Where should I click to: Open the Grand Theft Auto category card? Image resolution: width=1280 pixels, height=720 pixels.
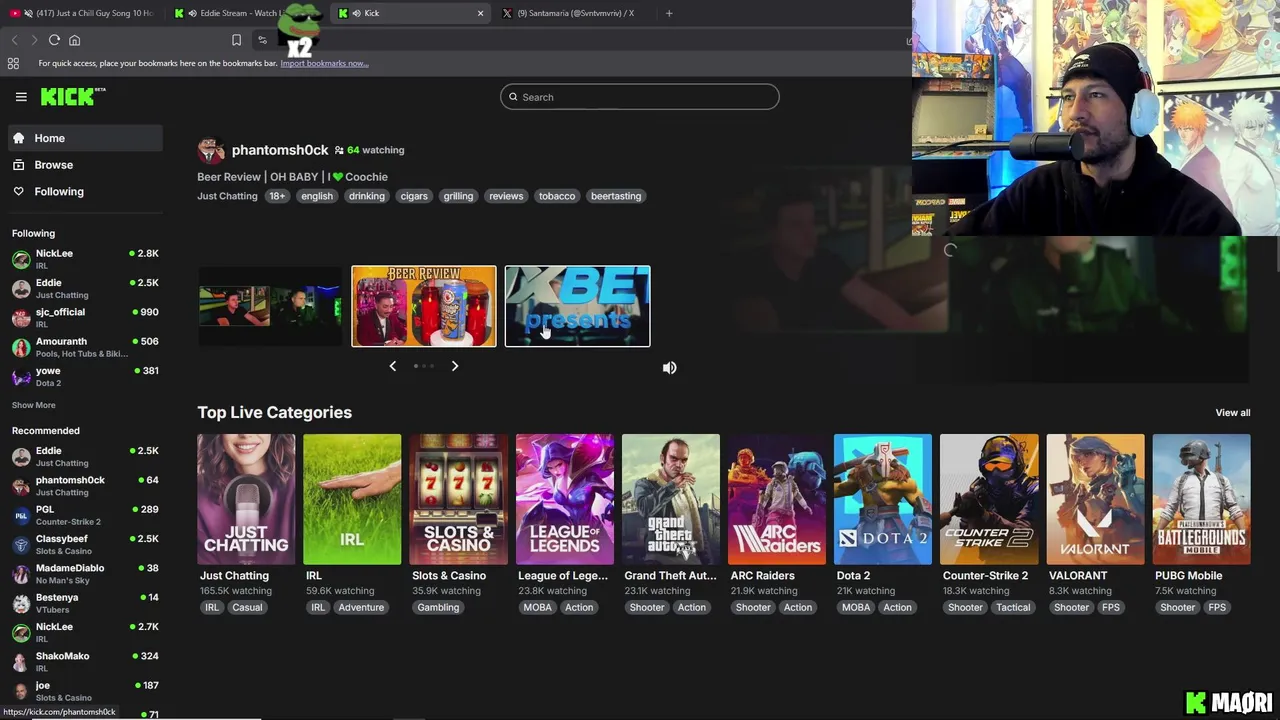[x=671, y=499]
